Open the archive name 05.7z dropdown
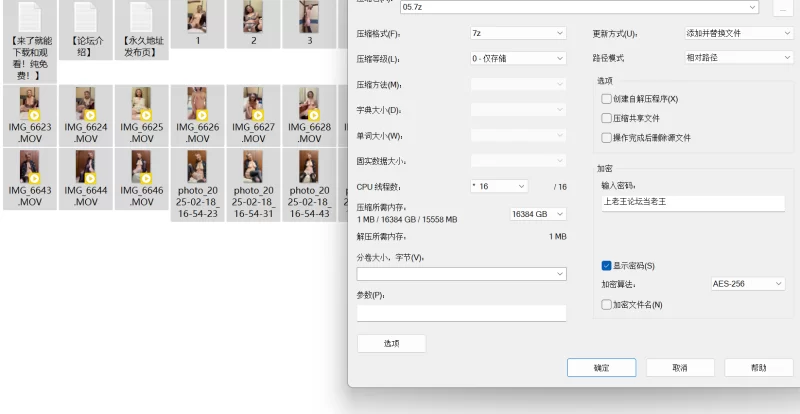Screen dimensions: 800x414 (x=753, y=7)
